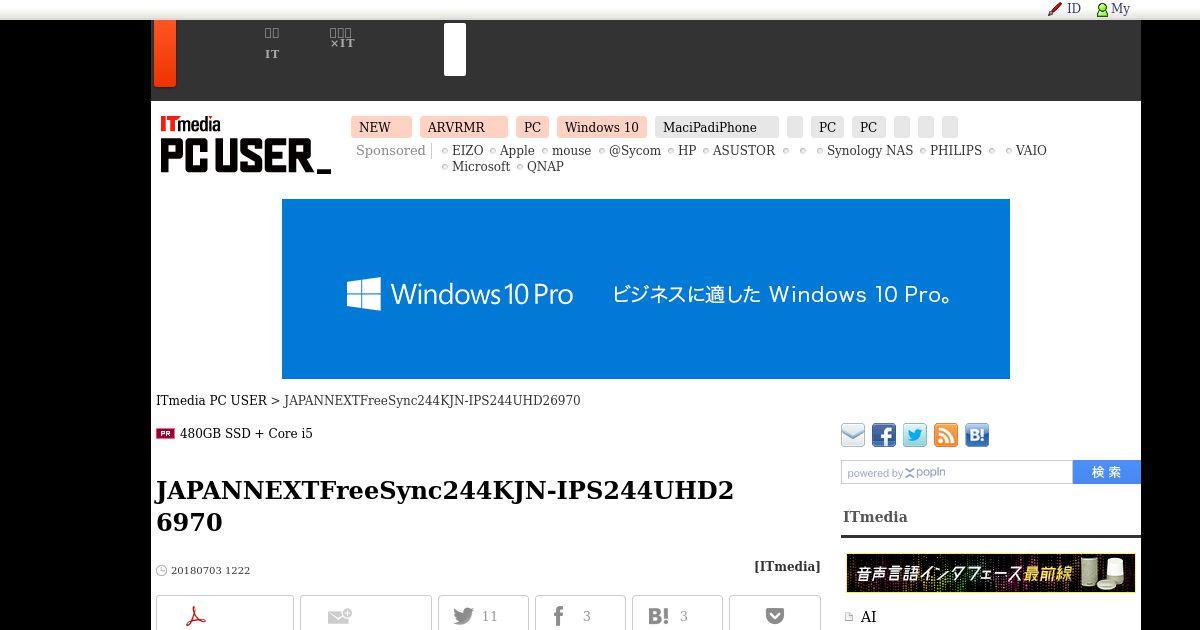Image resolution: width=1200 pixels, height=630 pixels.
Task: Click the article headline JAPANNEXTFreeSync244KJN-IPS244UHD26970
Action: click(445, 506)
